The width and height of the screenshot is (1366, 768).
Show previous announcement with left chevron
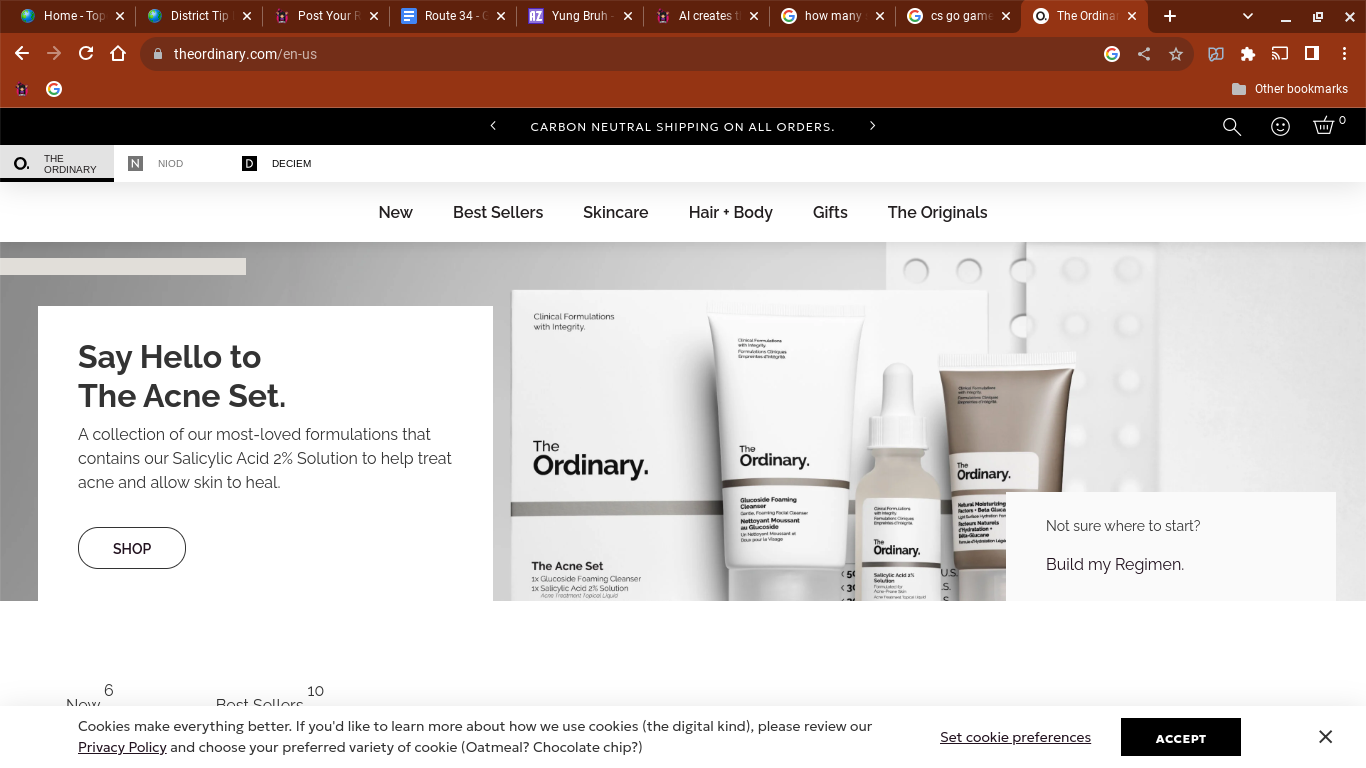[493, 126]
